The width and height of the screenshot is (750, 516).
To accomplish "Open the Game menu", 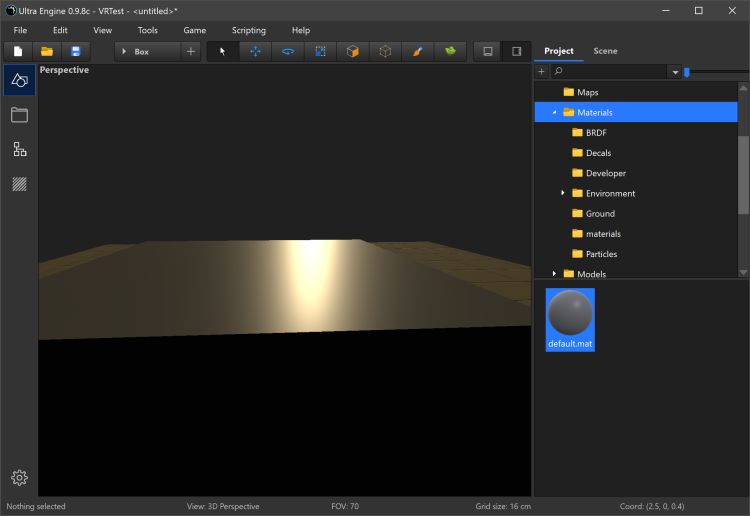I will (x=195, y=30).
